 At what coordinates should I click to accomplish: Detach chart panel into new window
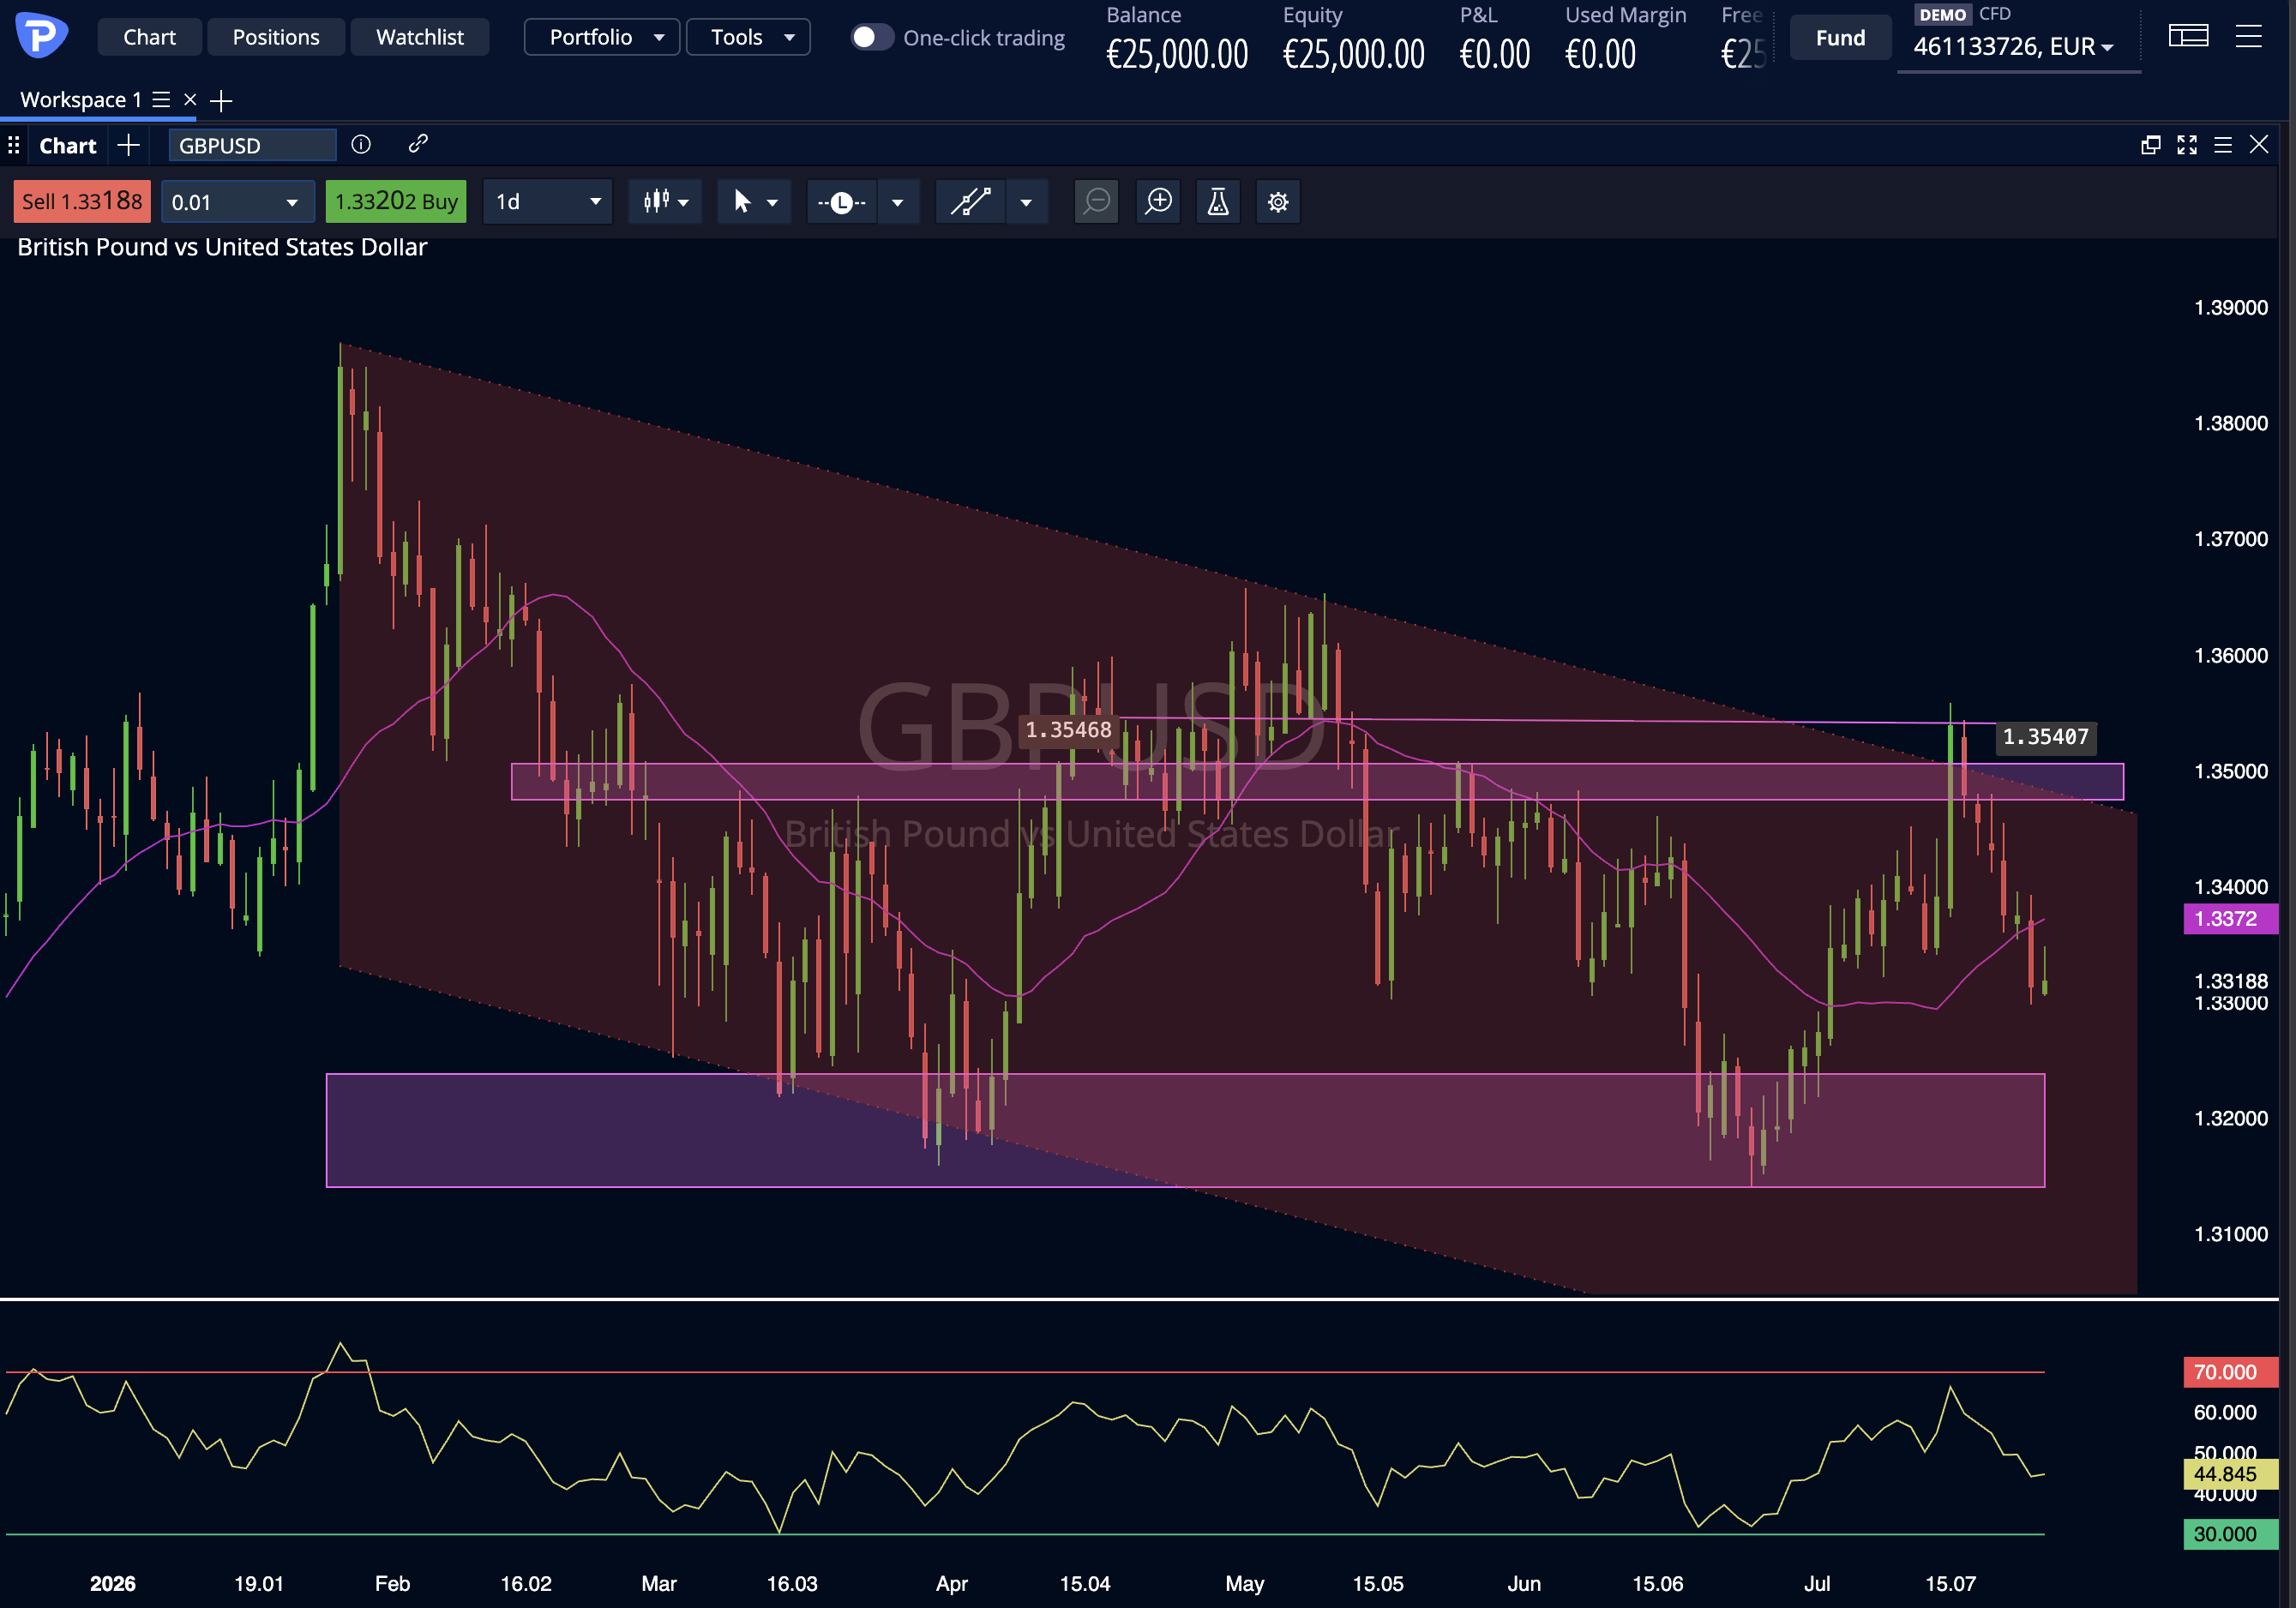pos(2151,145)
